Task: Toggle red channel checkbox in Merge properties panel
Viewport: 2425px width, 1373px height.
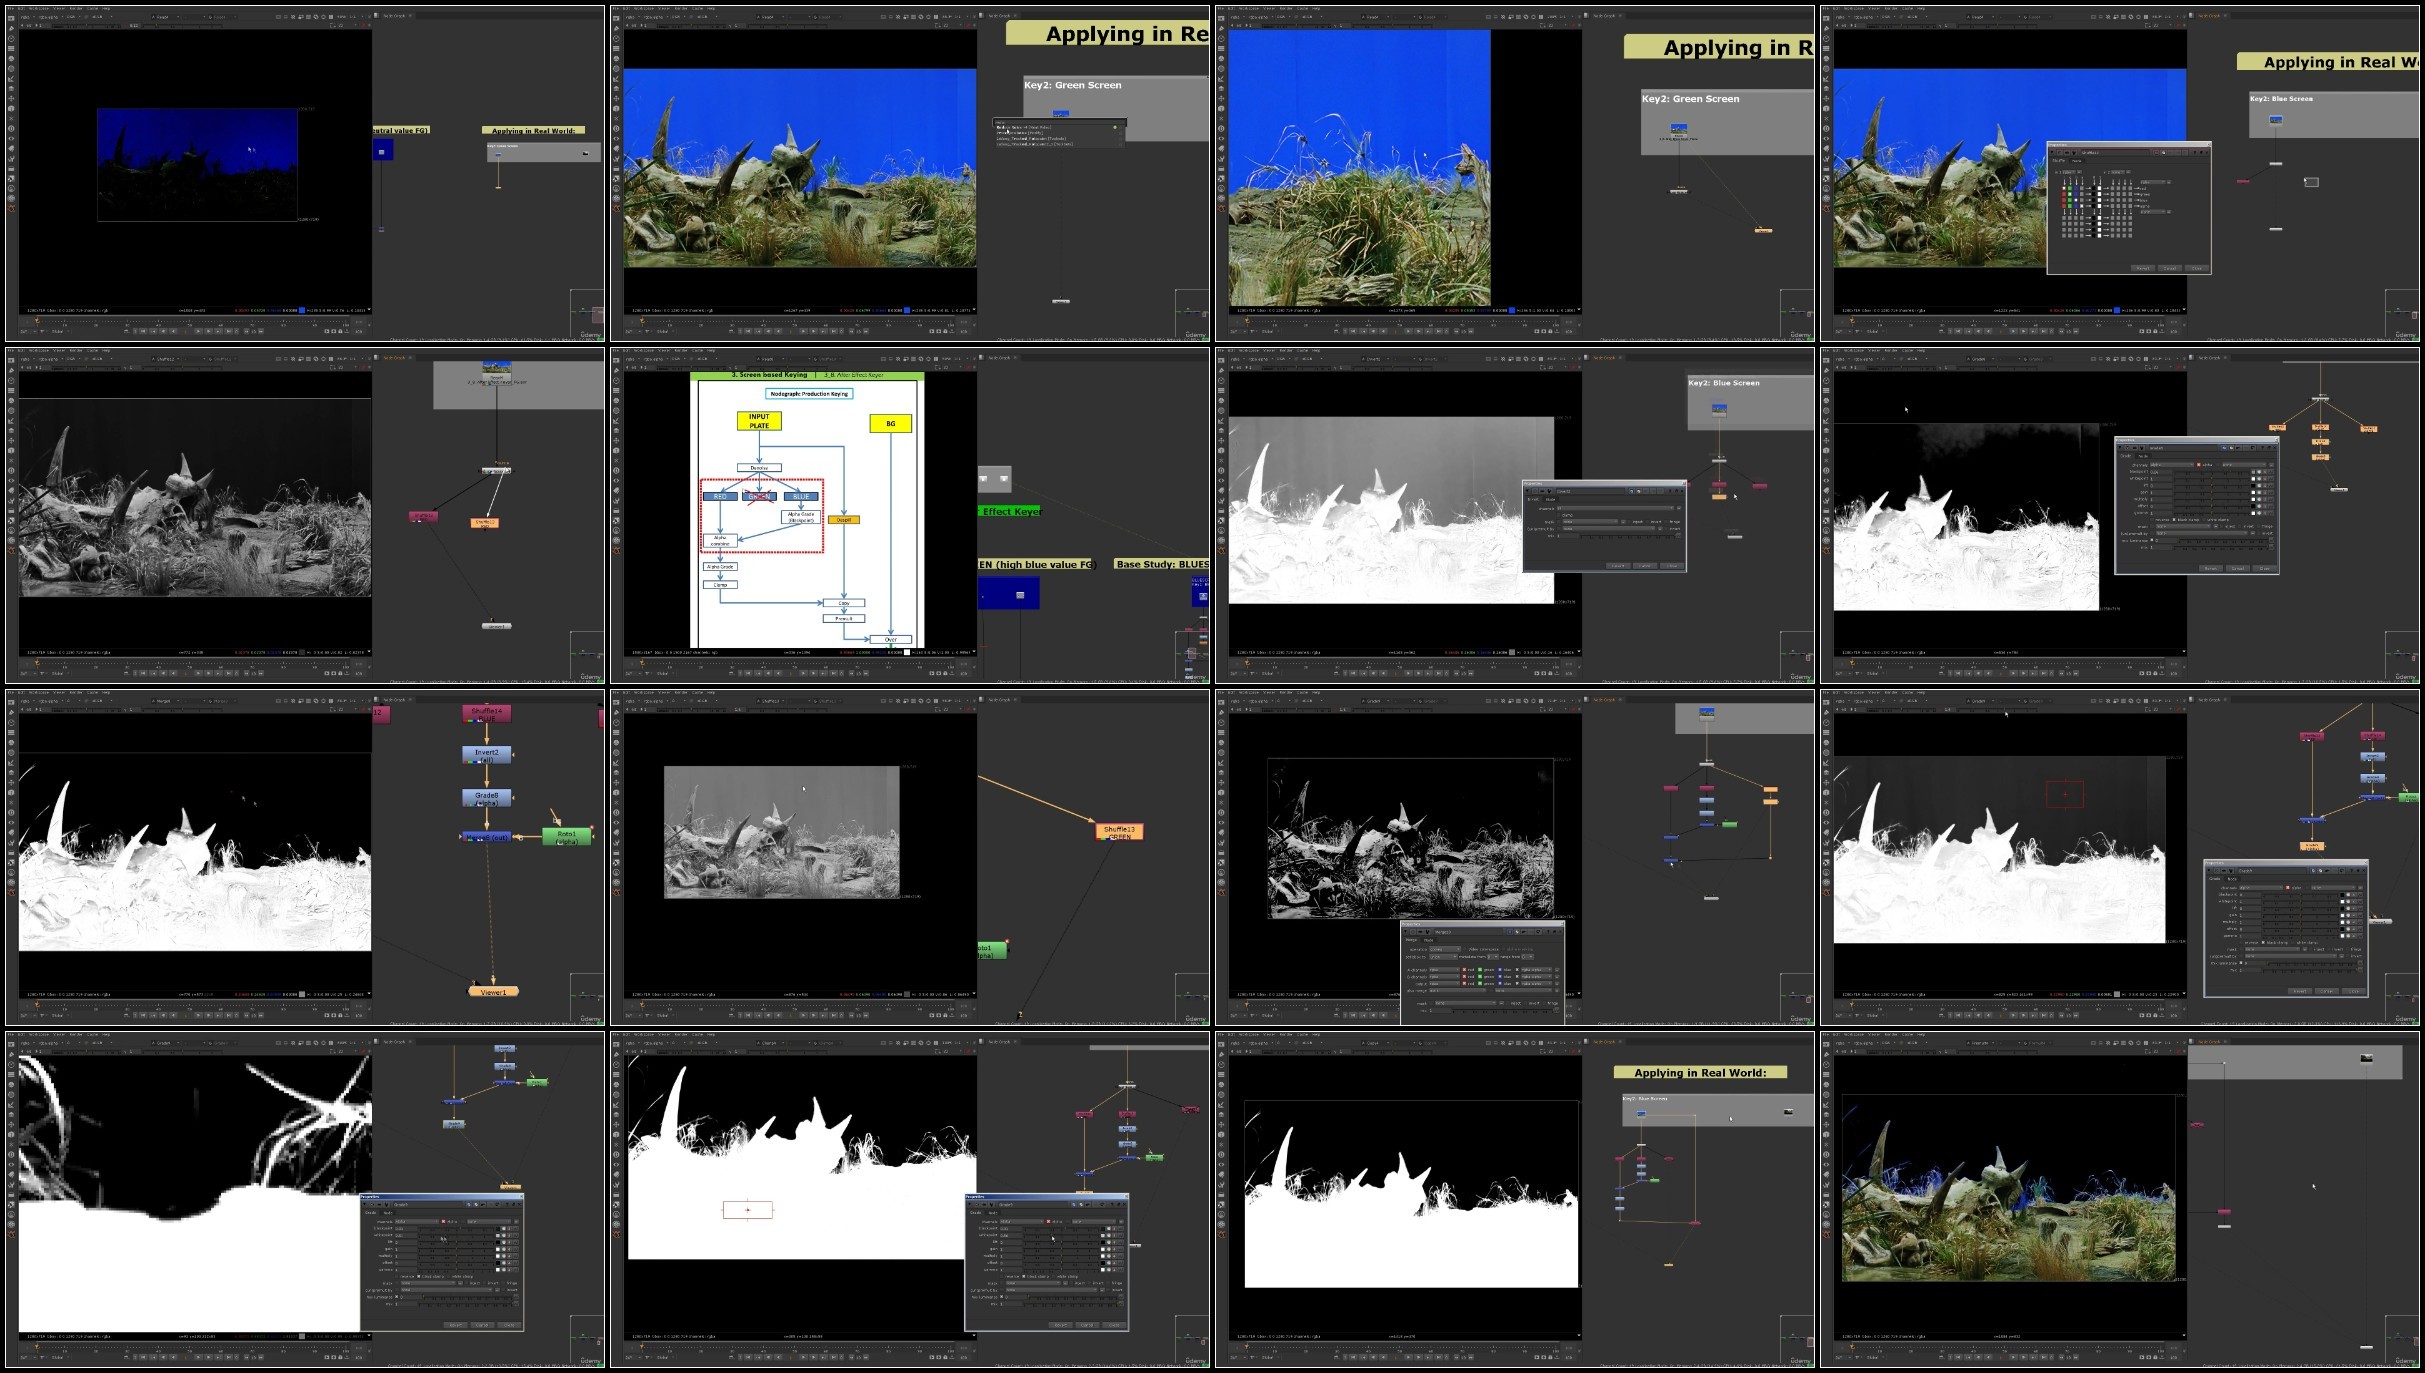Action: (1464, 970)
